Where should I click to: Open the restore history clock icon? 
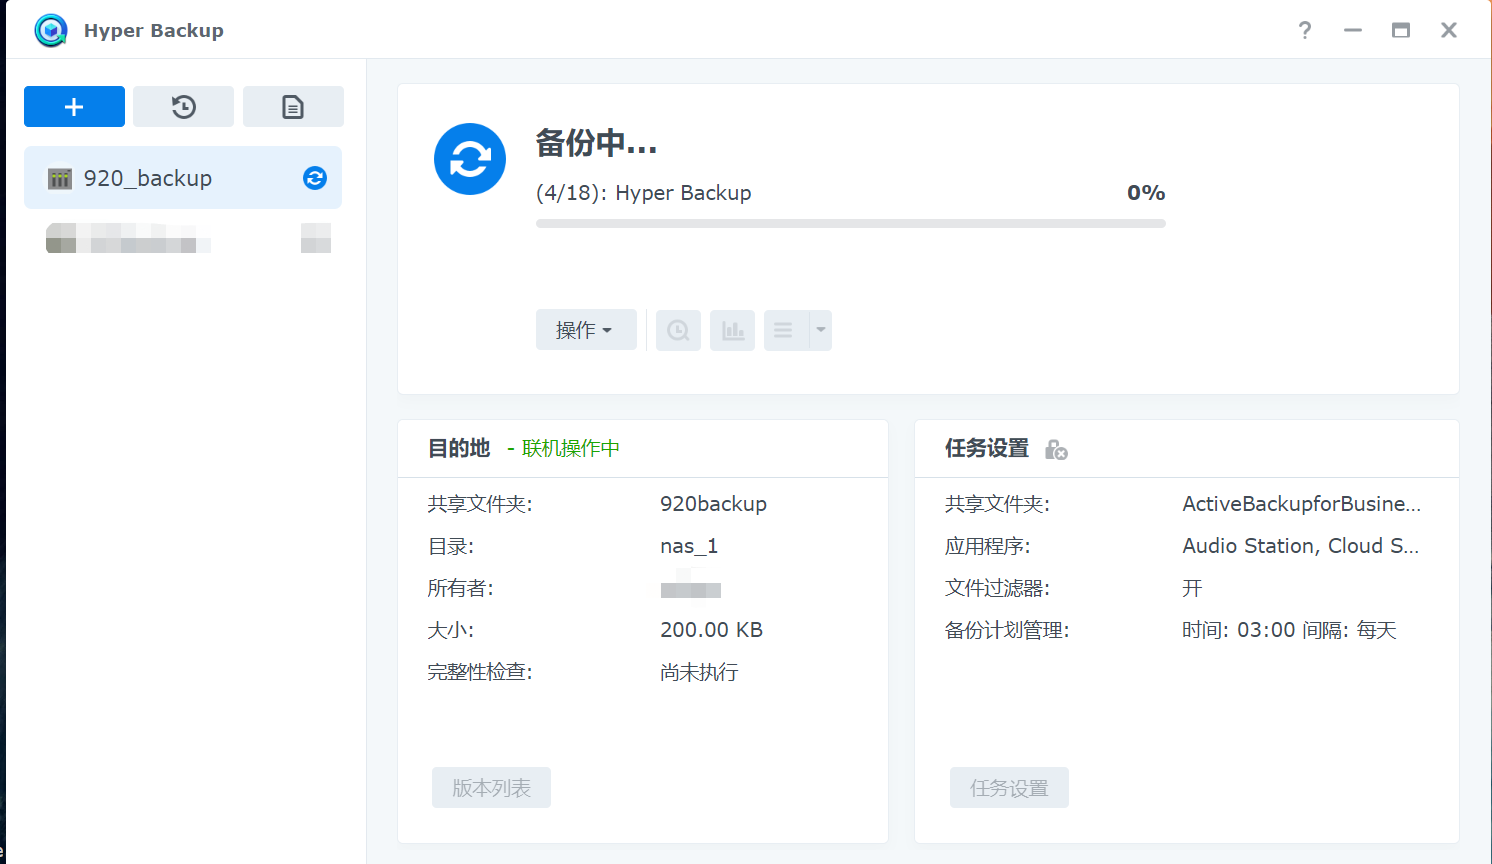coord(183,107)
